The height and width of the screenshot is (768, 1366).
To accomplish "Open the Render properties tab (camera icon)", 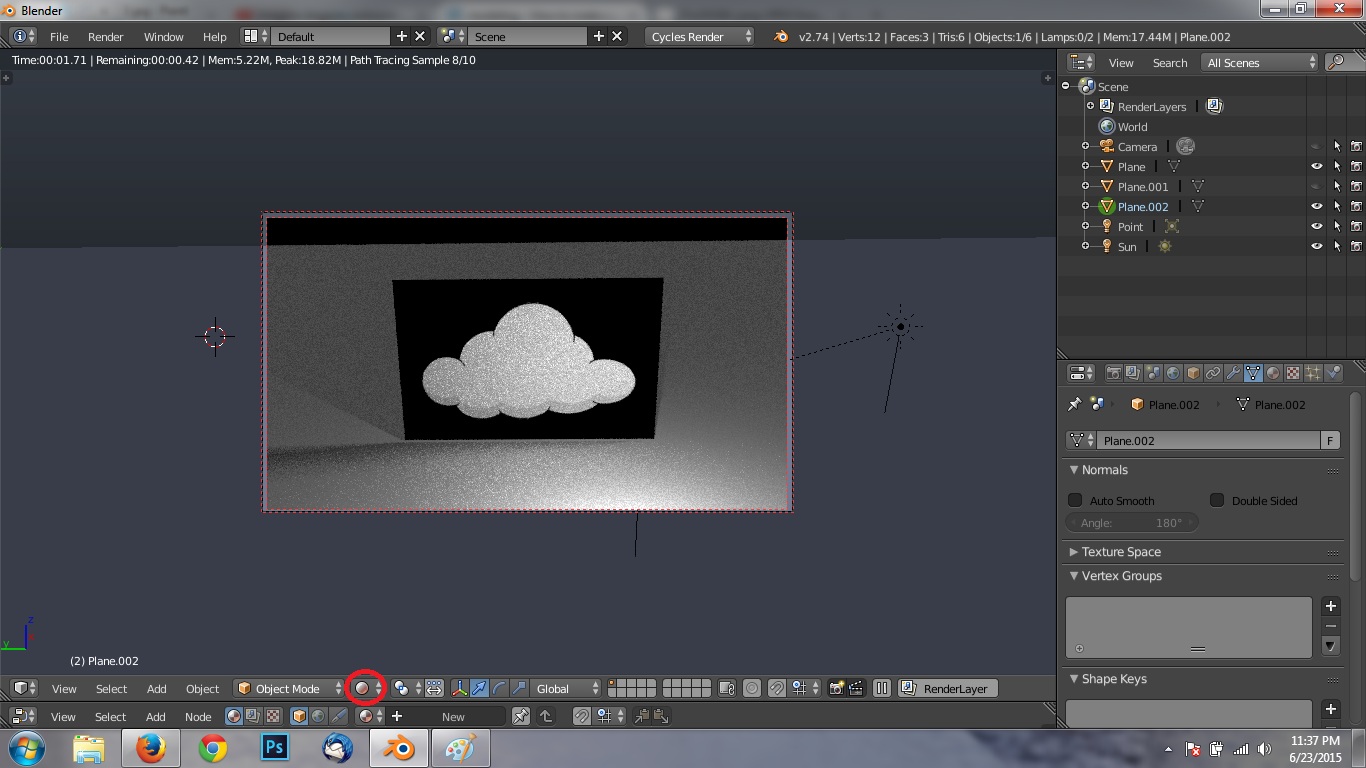I will (1113, 373).
